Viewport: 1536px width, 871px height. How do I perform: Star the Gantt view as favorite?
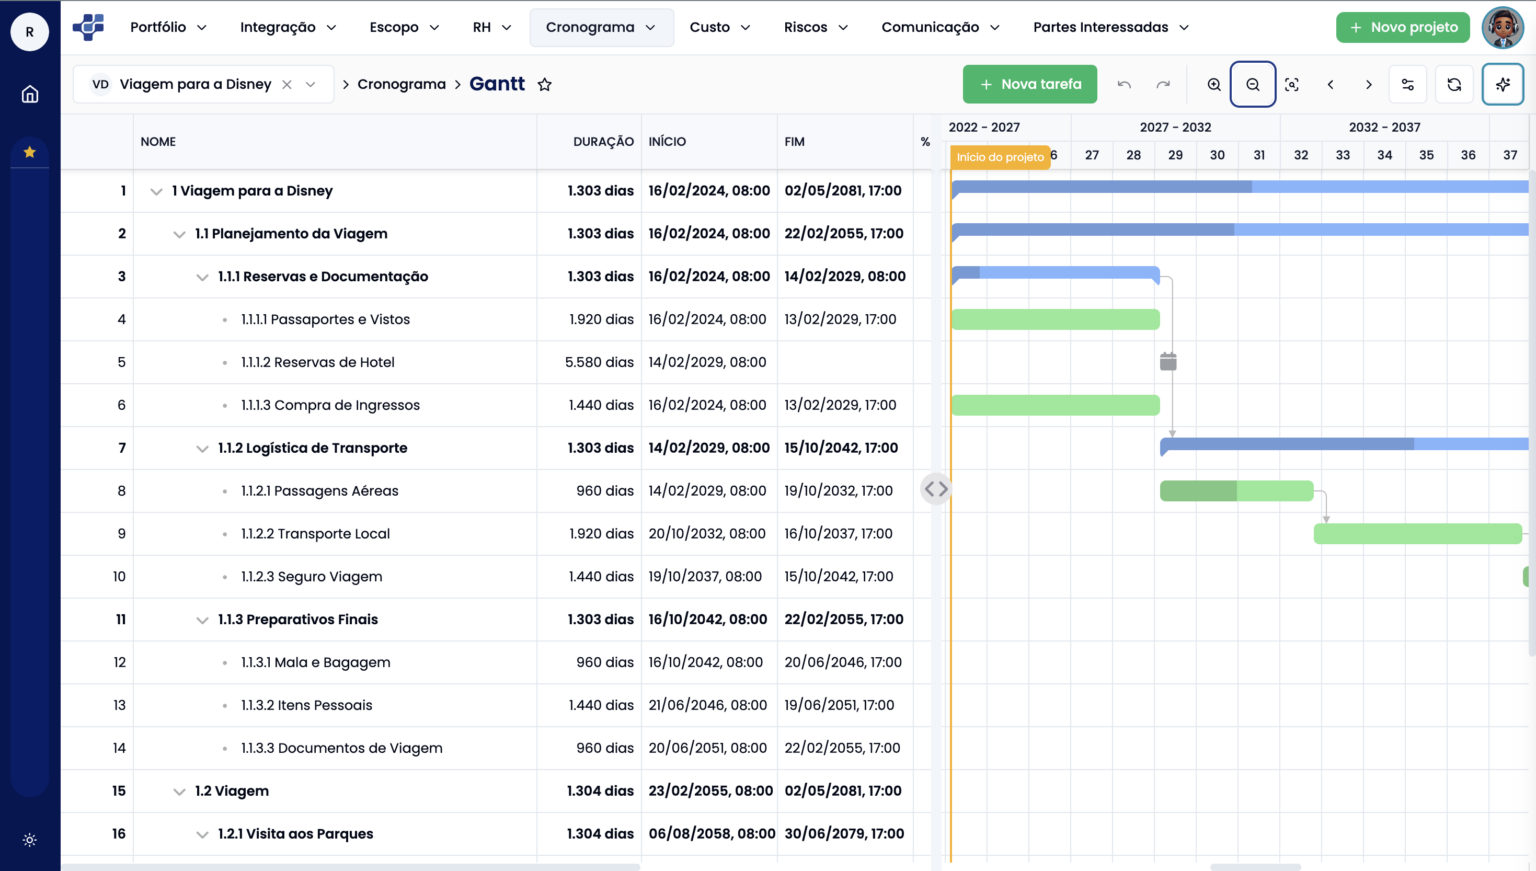[x=544, y=84]
